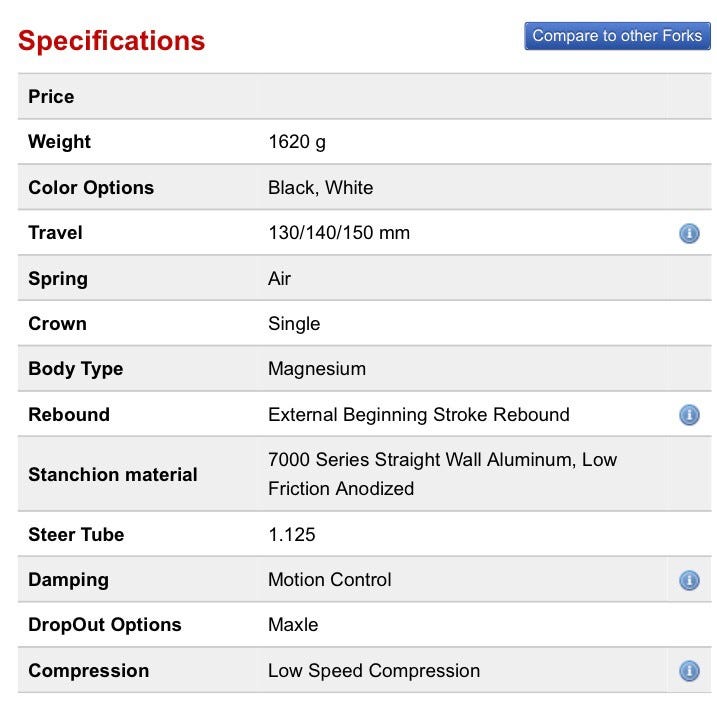The height and width of the screenshot is (714, 717).
Task: Open info icon for Travel row
Action: pos(689,234)
